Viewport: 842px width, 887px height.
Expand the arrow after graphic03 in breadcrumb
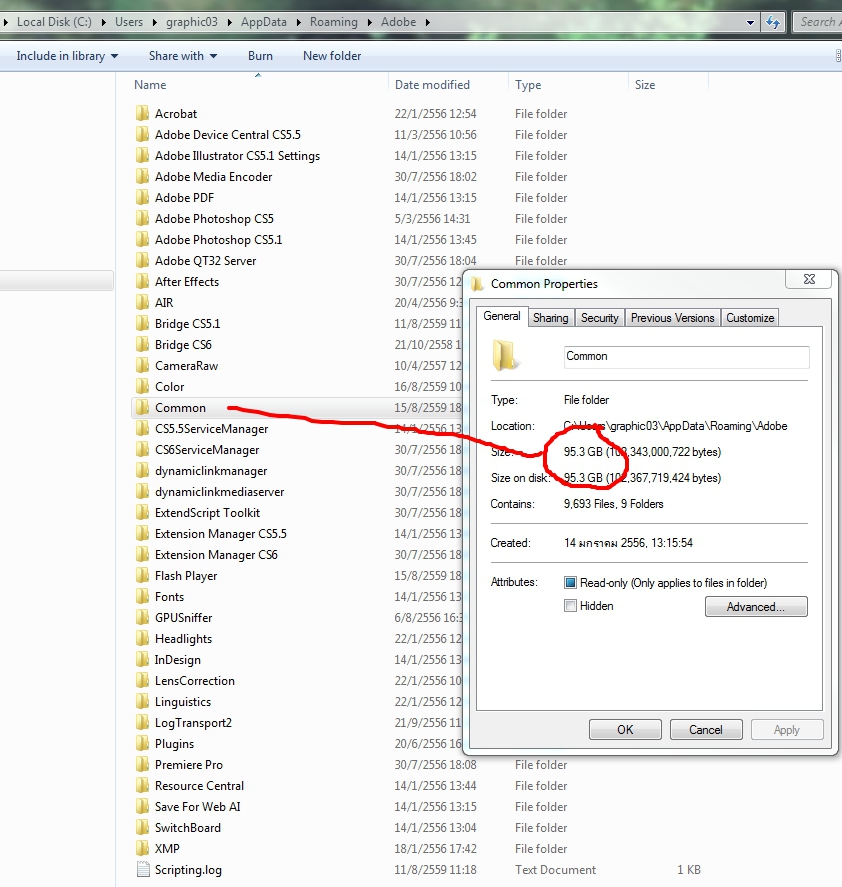pyautogui.click(x=229, y=22)
